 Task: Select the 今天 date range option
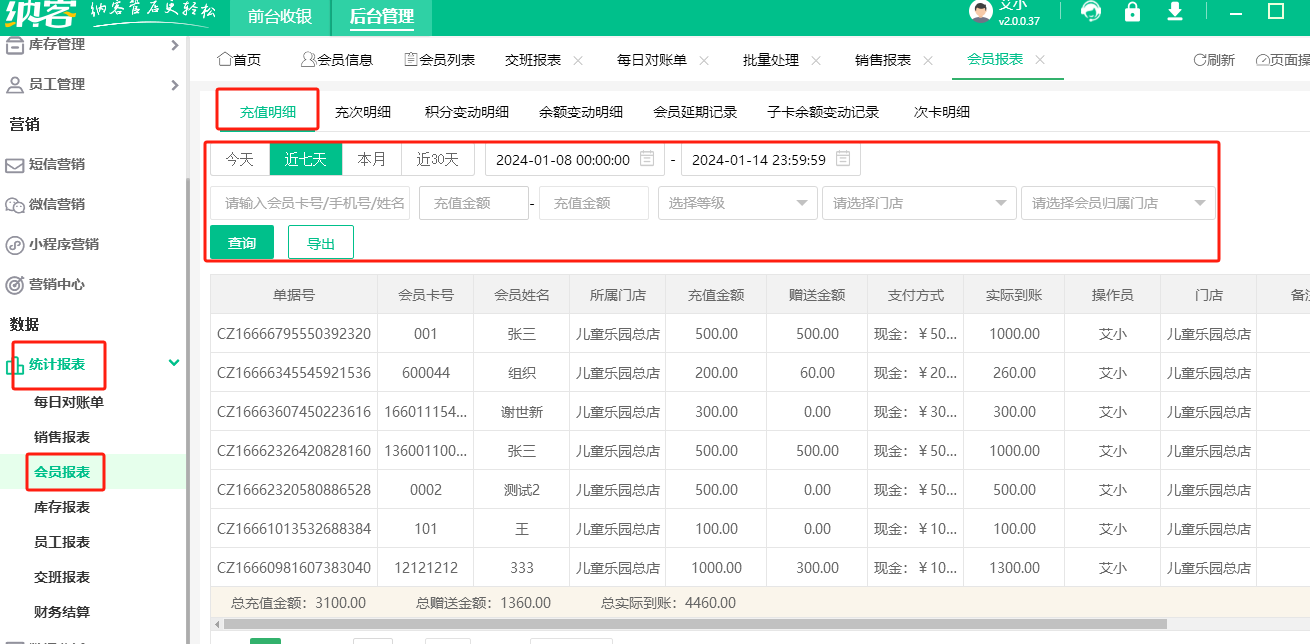pyautogui.click(x=240, y=160)
